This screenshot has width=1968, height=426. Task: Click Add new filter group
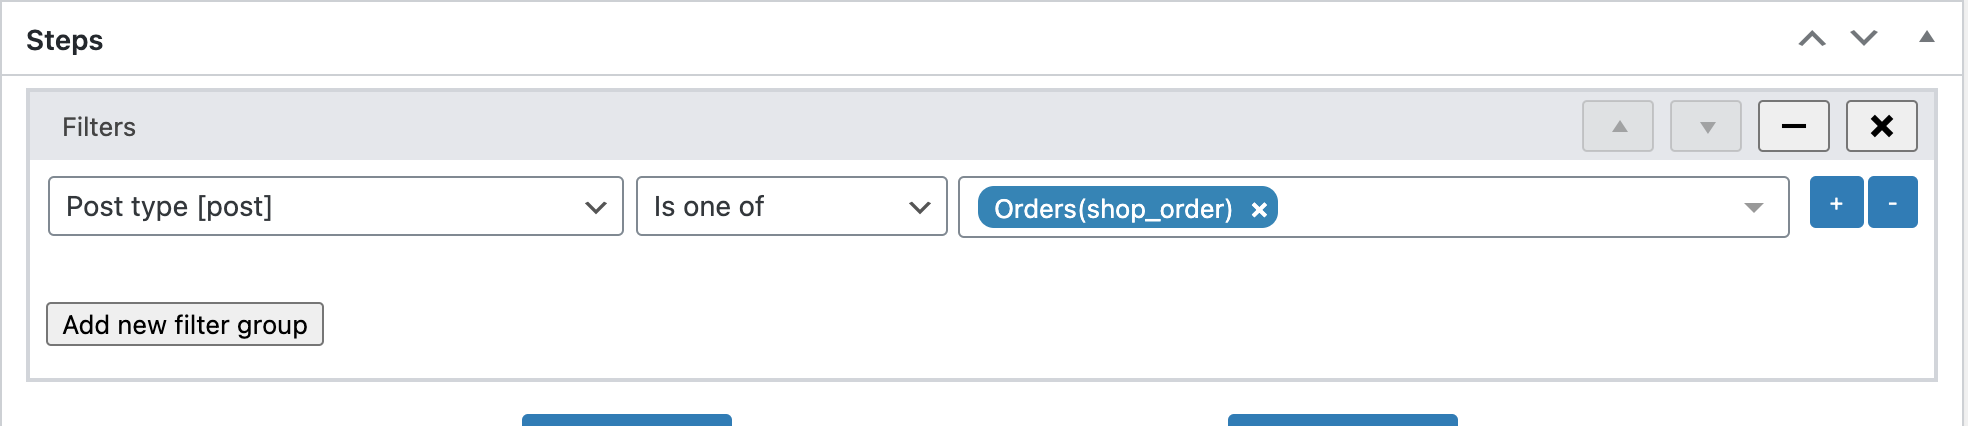185,325
